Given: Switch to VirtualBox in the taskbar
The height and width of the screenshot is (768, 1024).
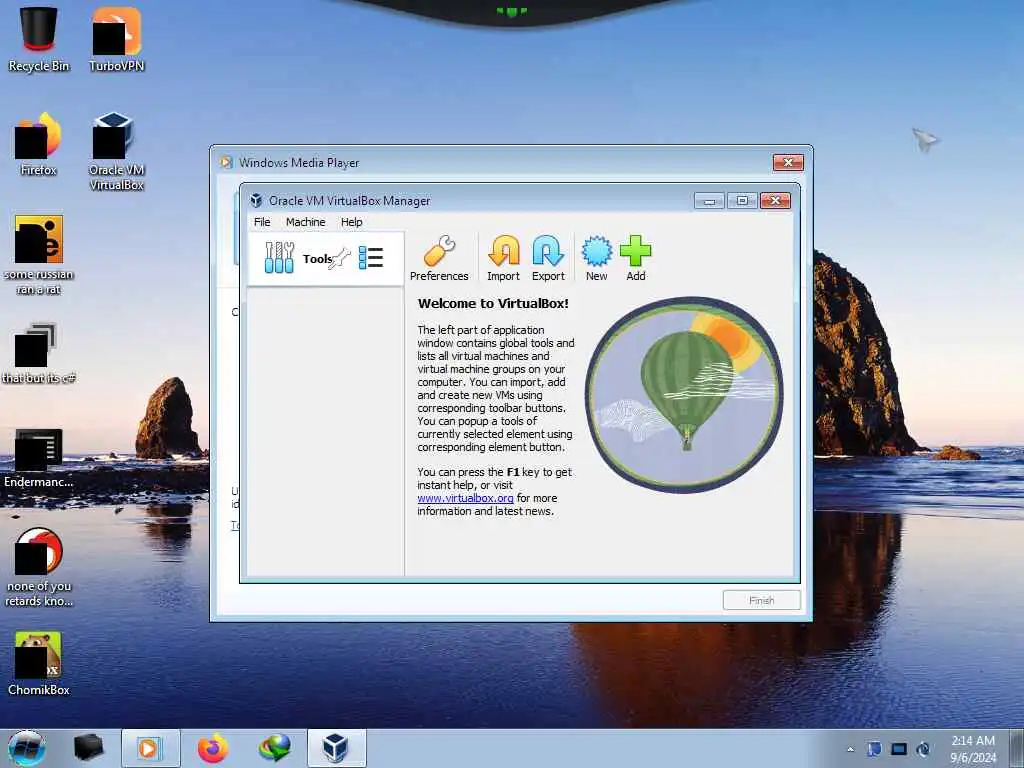Looking at the screenshot, I should 336,748.
